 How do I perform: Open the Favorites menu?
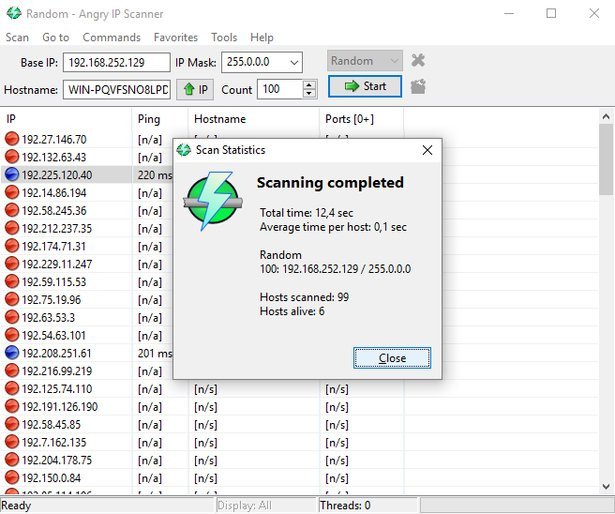[176, 37]
